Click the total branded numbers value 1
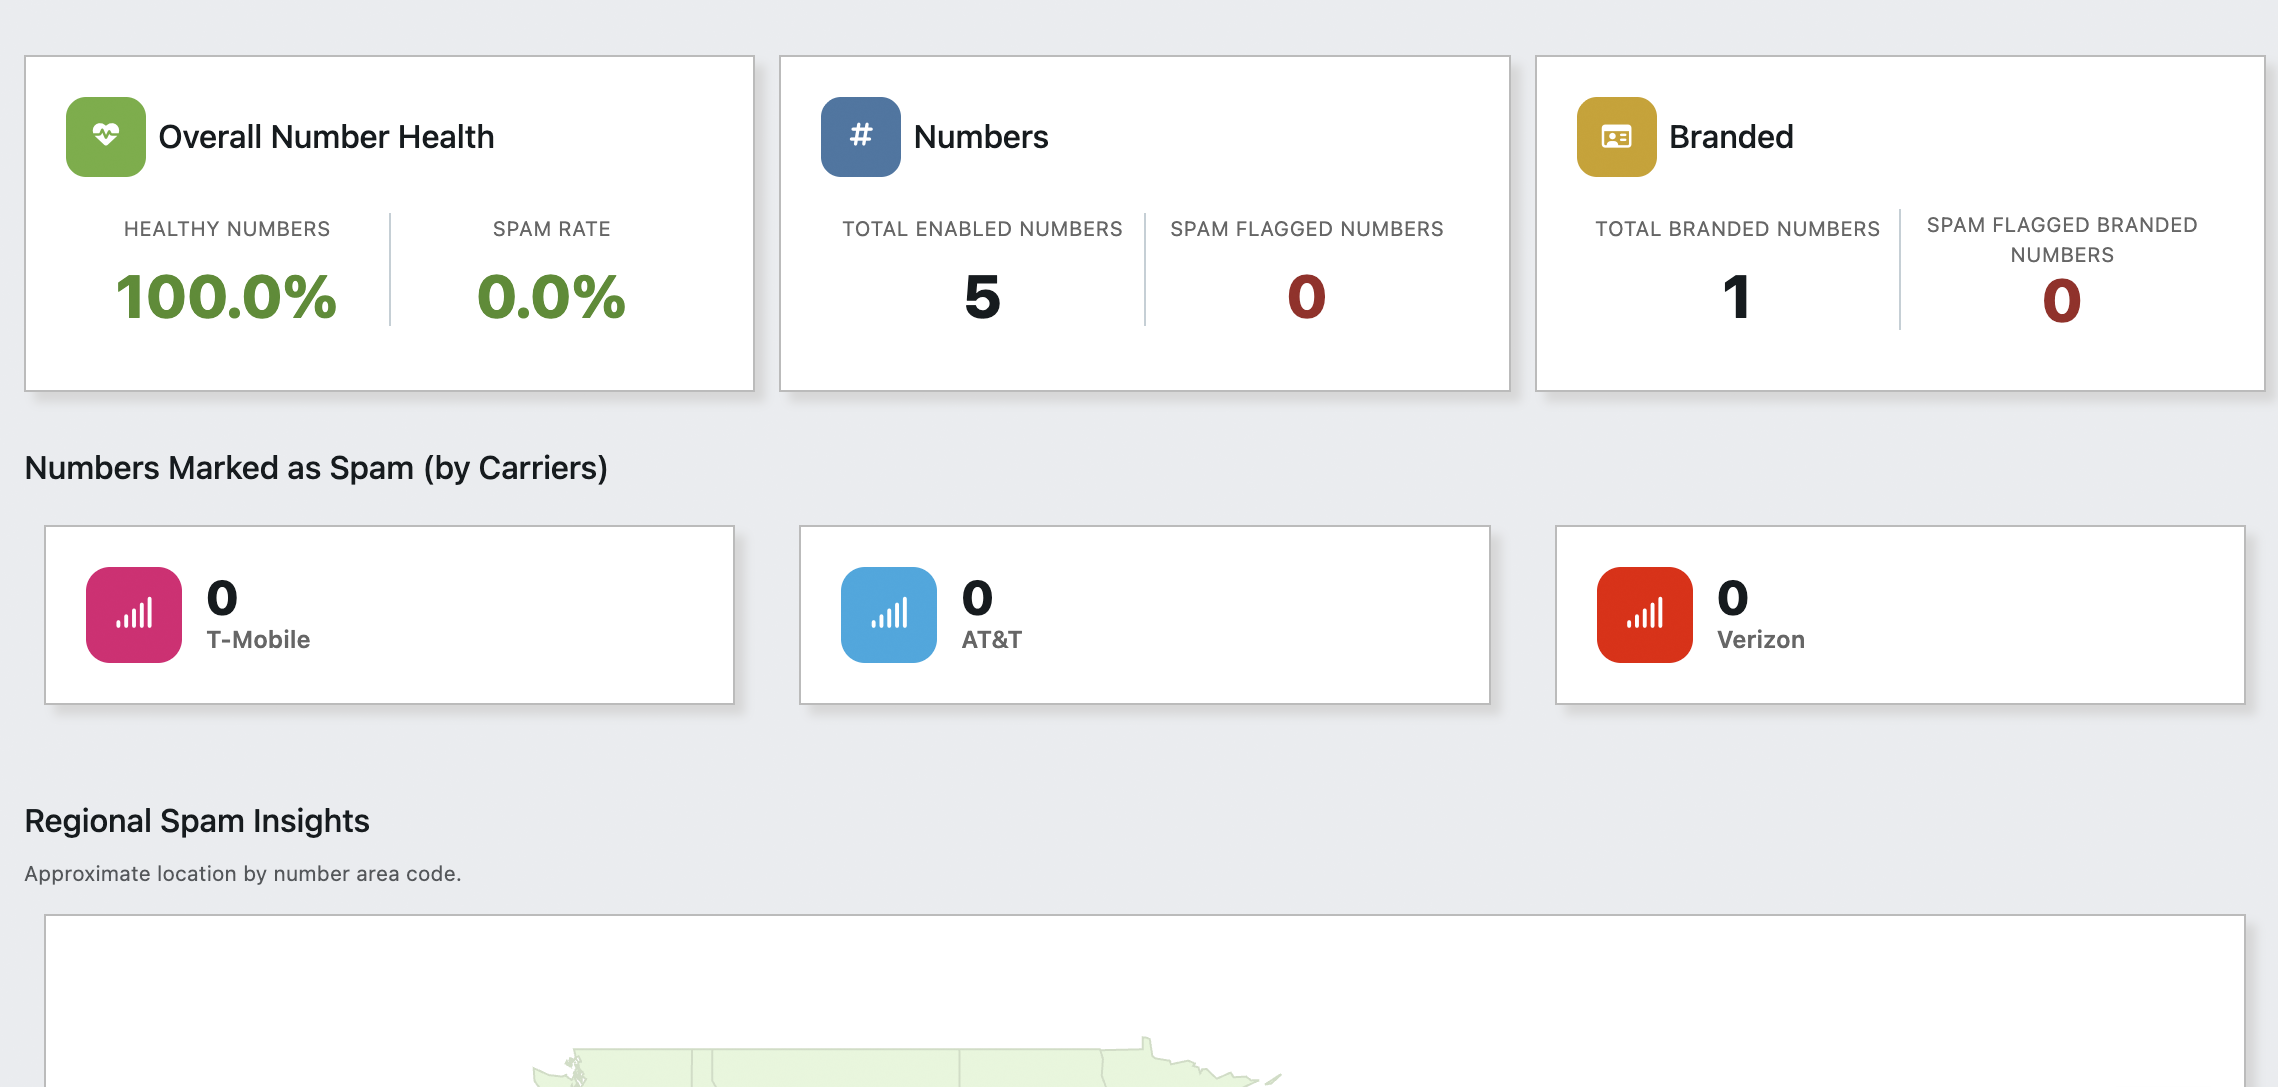The height and width of the screenshot is (1087, 2278). [x=1737, y=297]
